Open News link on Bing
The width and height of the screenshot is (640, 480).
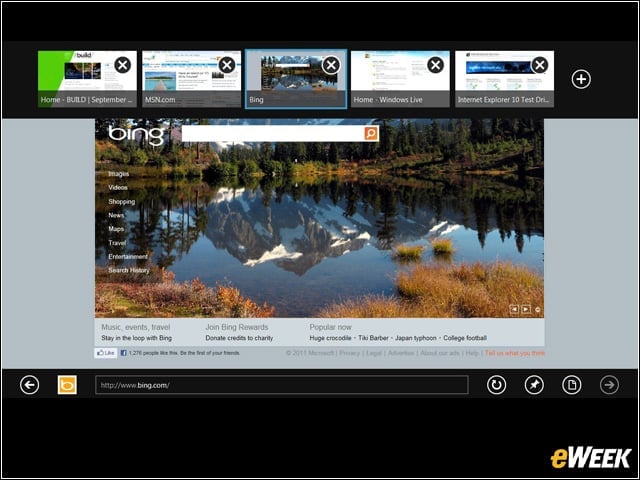116,215
